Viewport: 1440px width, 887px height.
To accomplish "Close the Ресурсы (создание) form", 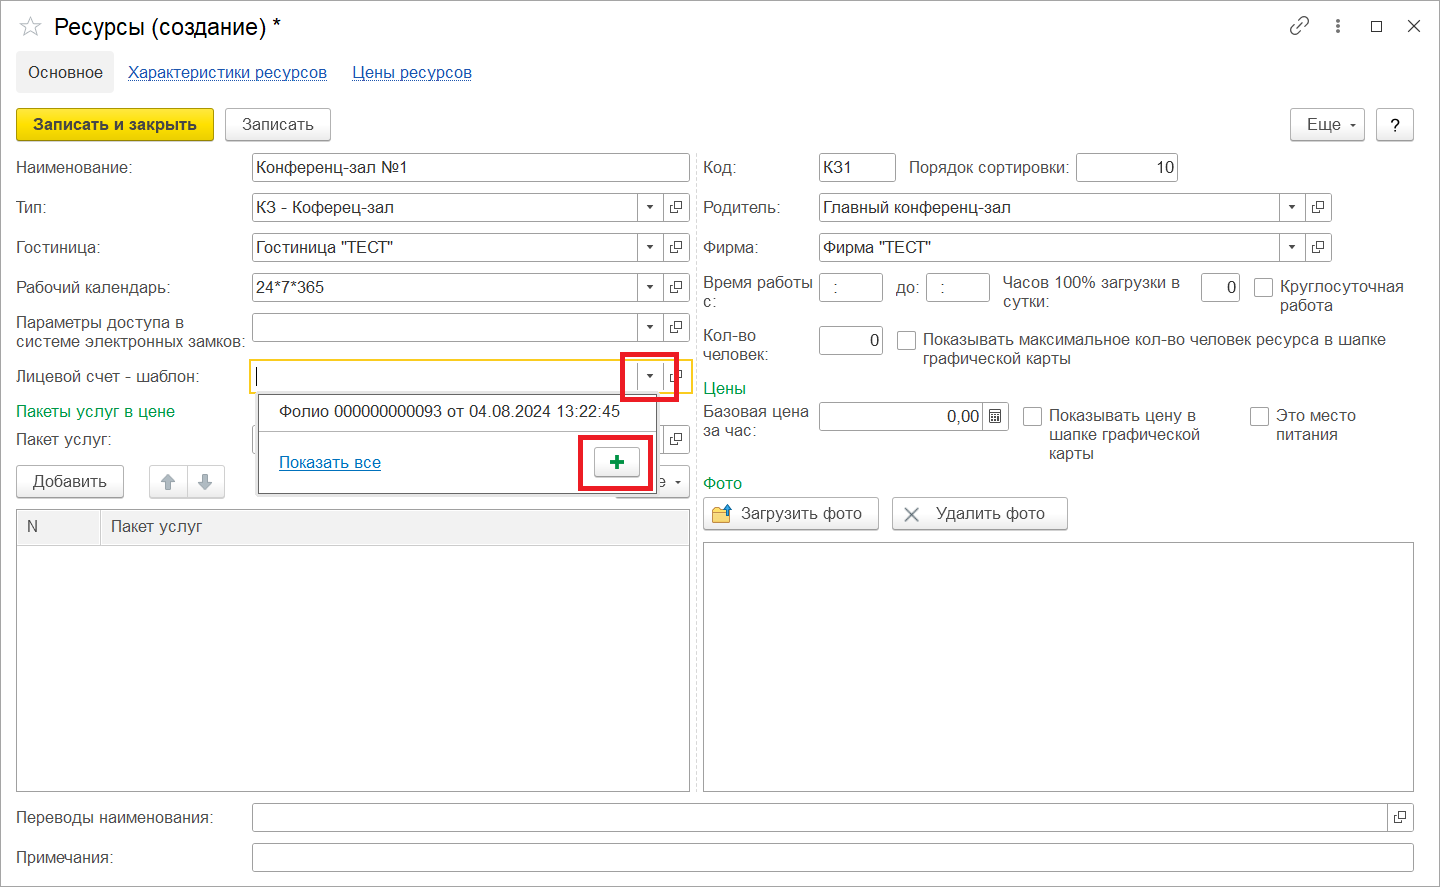I will pos(1414,26).
